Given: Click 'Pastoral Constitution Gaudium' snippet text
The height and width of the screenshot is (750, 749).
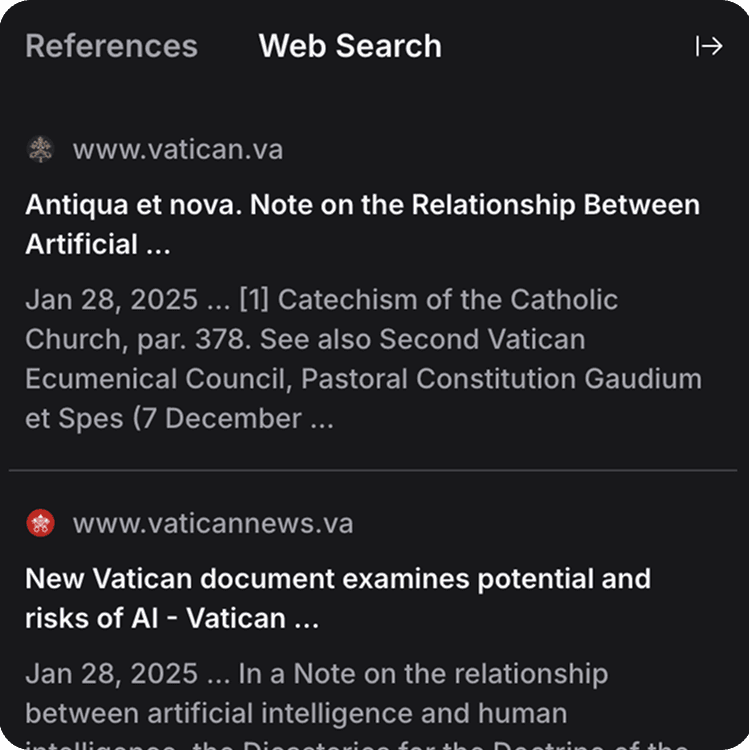Looking at the screenshot, I should click(501, 379).
